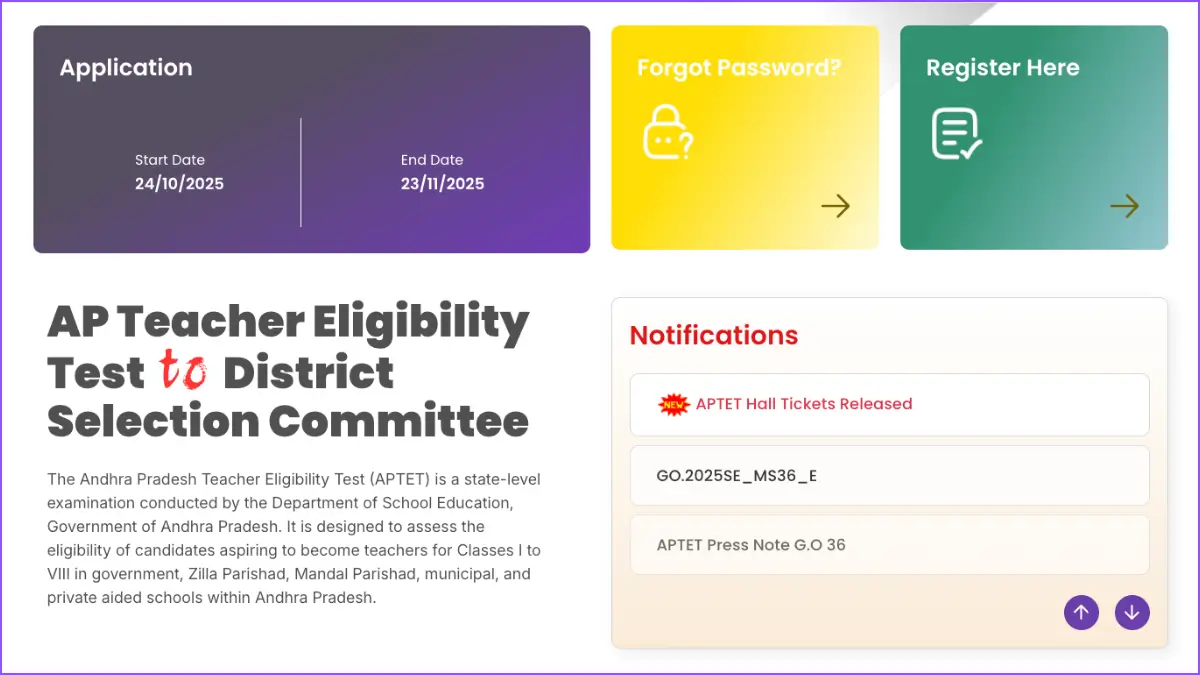Click the divider between start and end dates
The width and height of the screenshot is (1200, 675).
tap(300, 173)
